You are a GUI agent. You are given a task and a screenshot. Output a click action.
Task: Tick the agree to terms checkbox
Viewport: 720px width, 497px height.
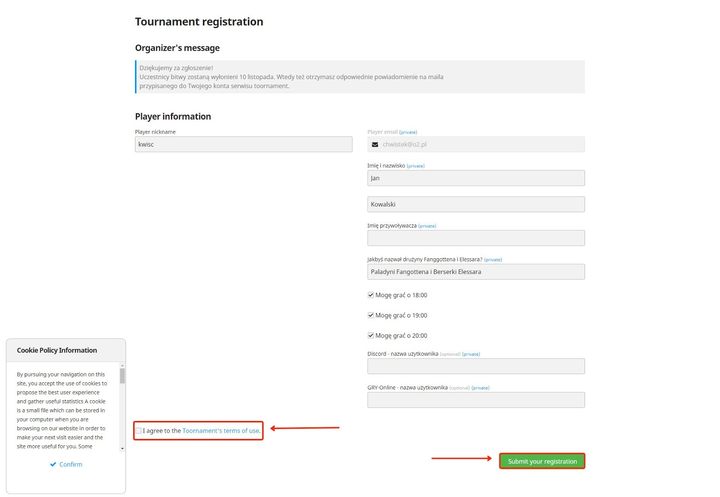point(139,431)
